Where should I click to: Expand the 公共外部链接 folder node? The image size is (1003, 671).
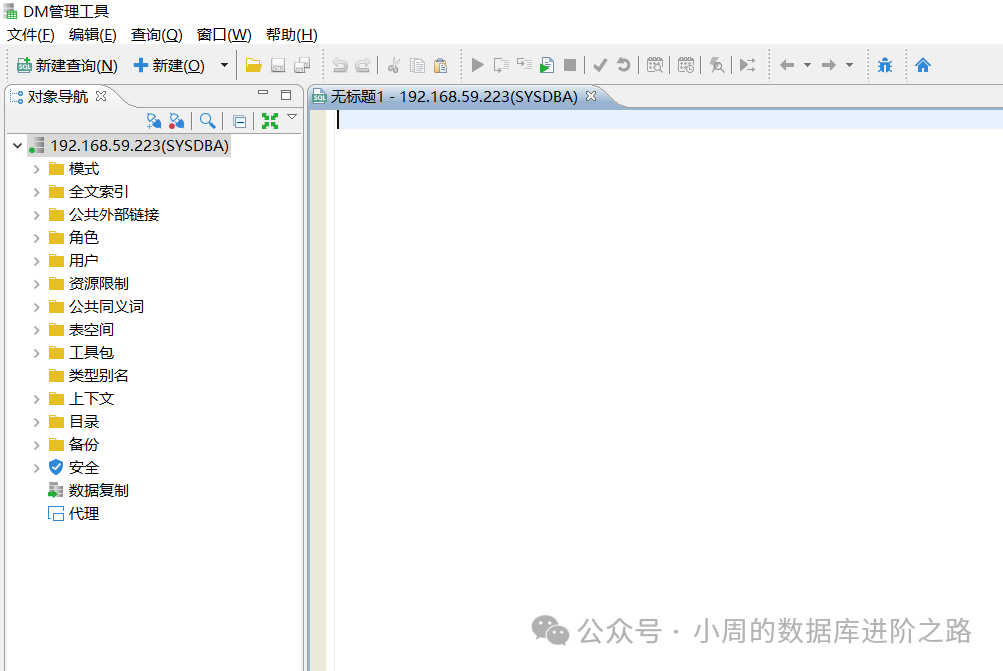coord(36,216)
